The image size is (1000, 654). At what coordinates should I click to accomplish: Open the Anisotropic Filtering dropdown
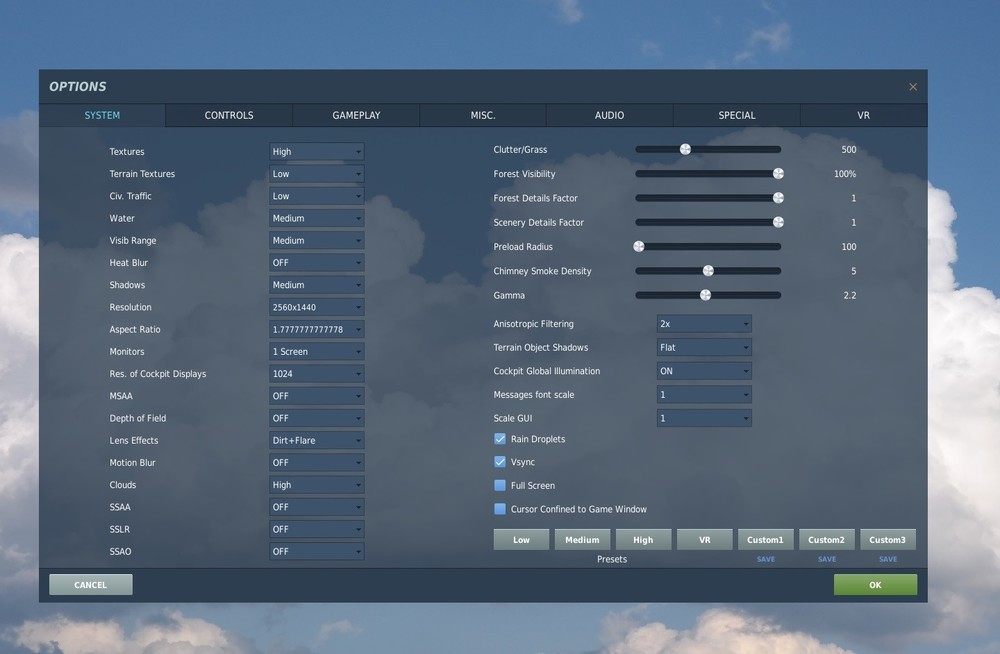[704, 324]
